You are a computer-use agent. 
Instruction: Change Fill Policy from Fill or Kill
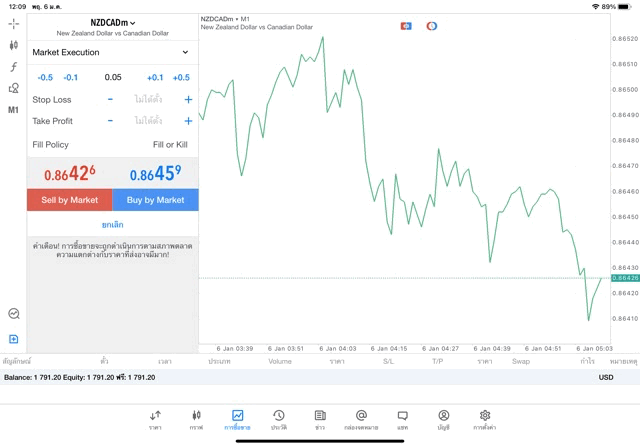pyautogui.click(x=170, y=145)
